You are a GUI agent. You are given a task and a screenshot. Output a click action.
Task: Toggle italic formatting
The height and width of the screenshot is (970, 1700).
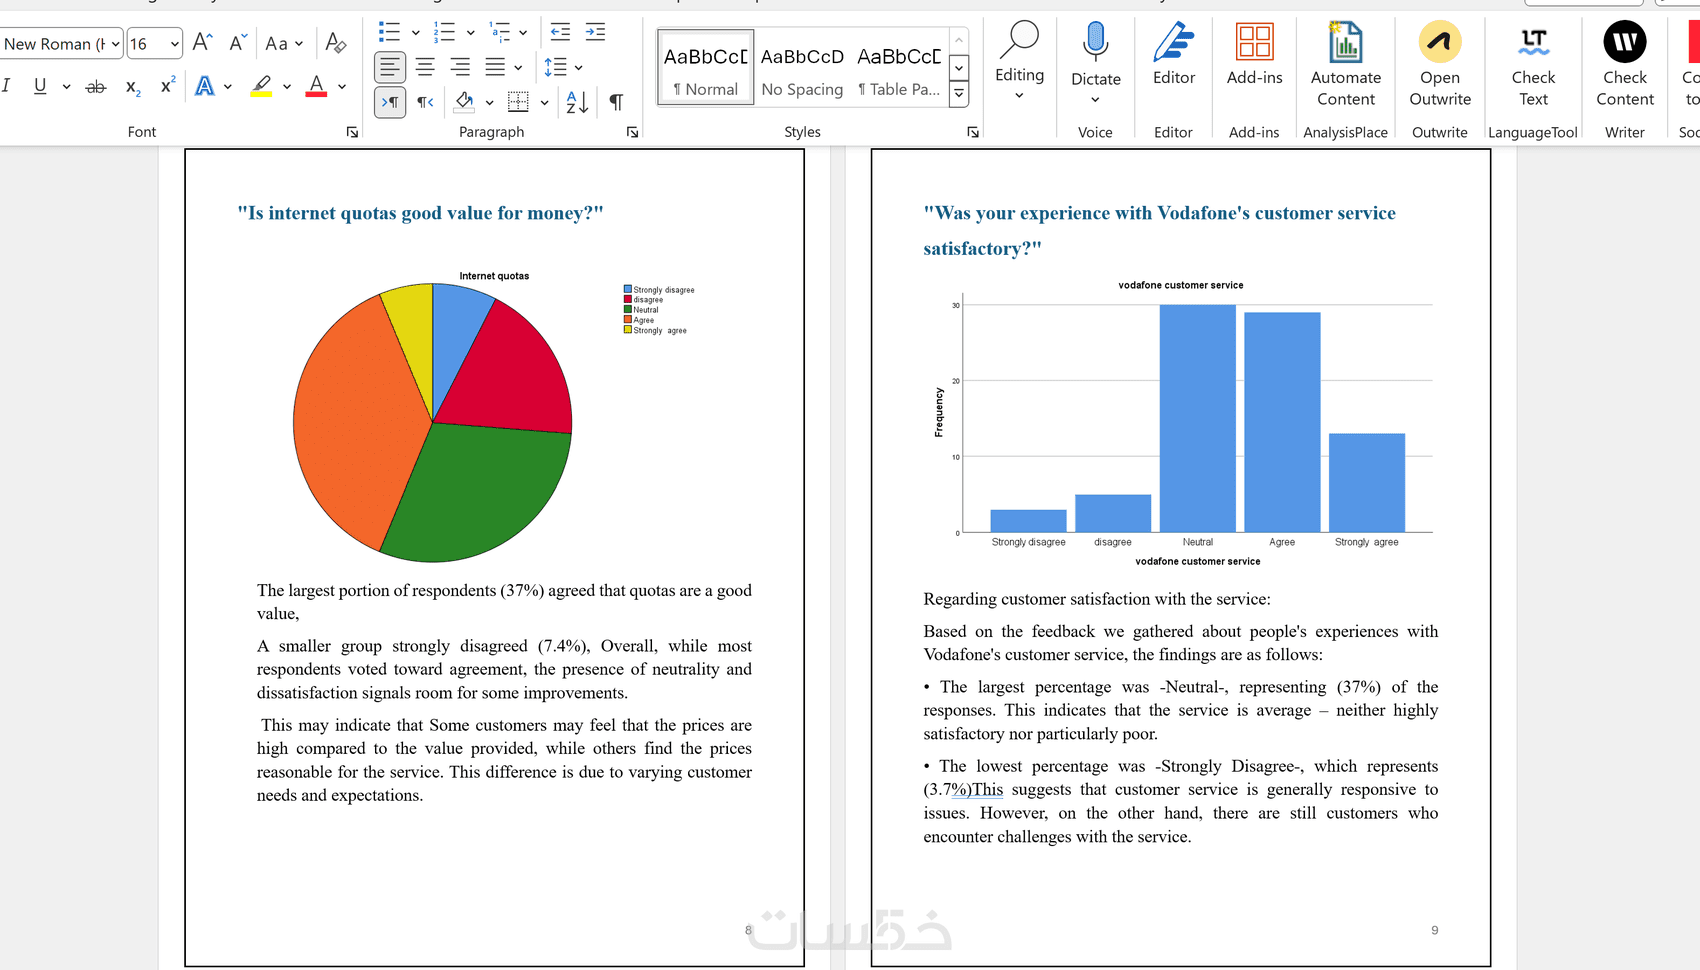7,87
